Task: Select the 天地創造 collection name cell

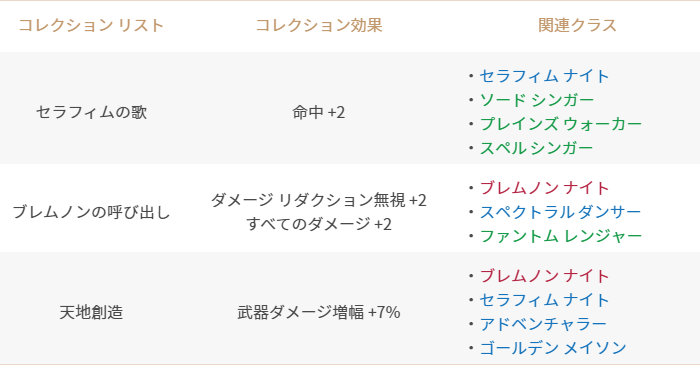Action: point(91,312)
